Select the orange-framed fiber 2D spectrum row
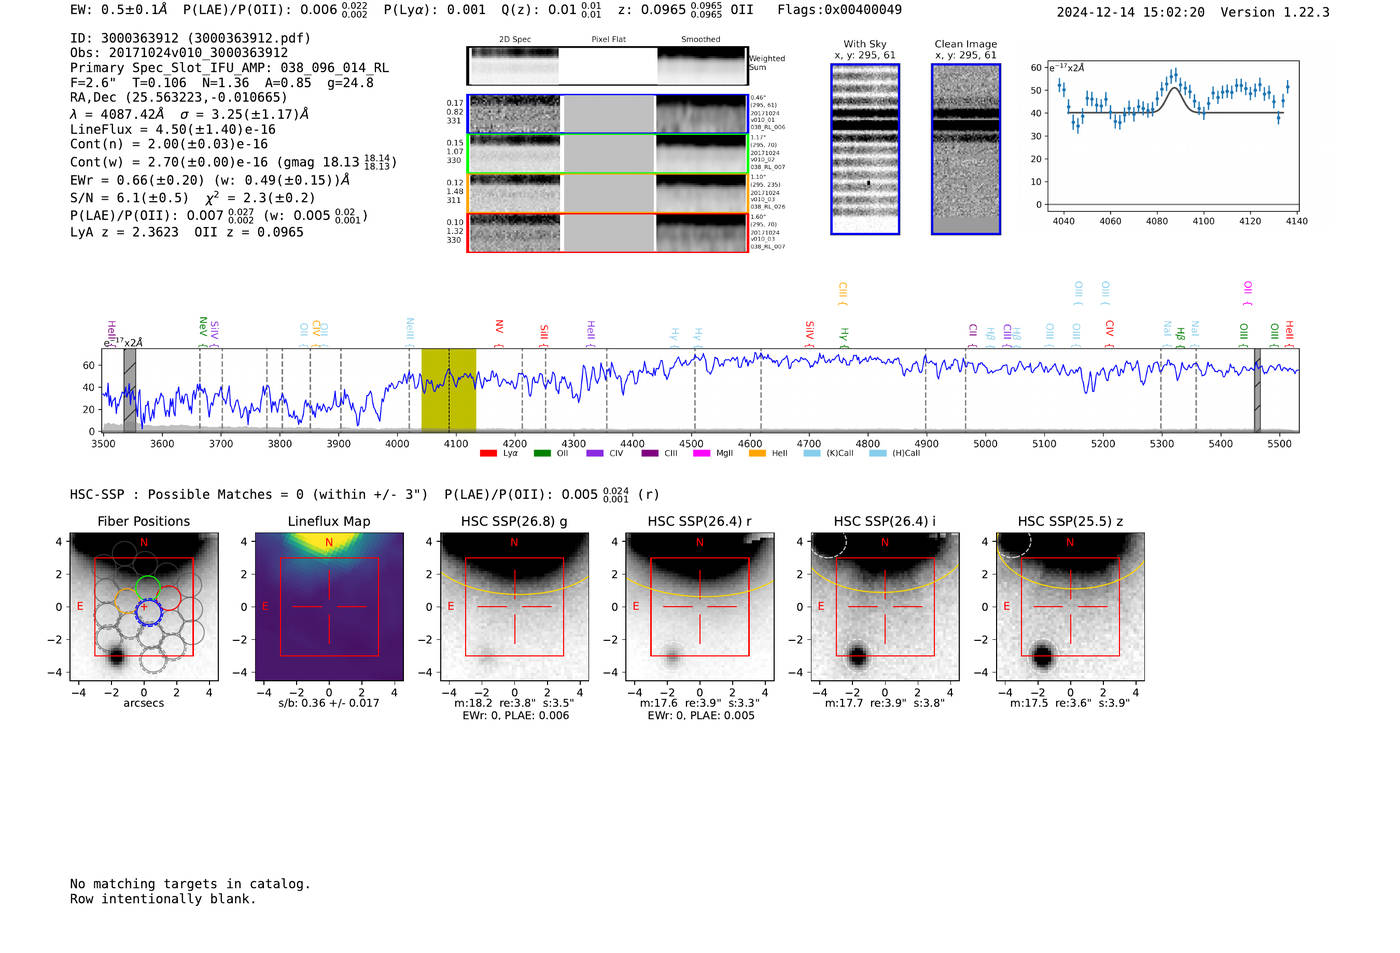The image size is (1400, 953). (x=607, y=193)
